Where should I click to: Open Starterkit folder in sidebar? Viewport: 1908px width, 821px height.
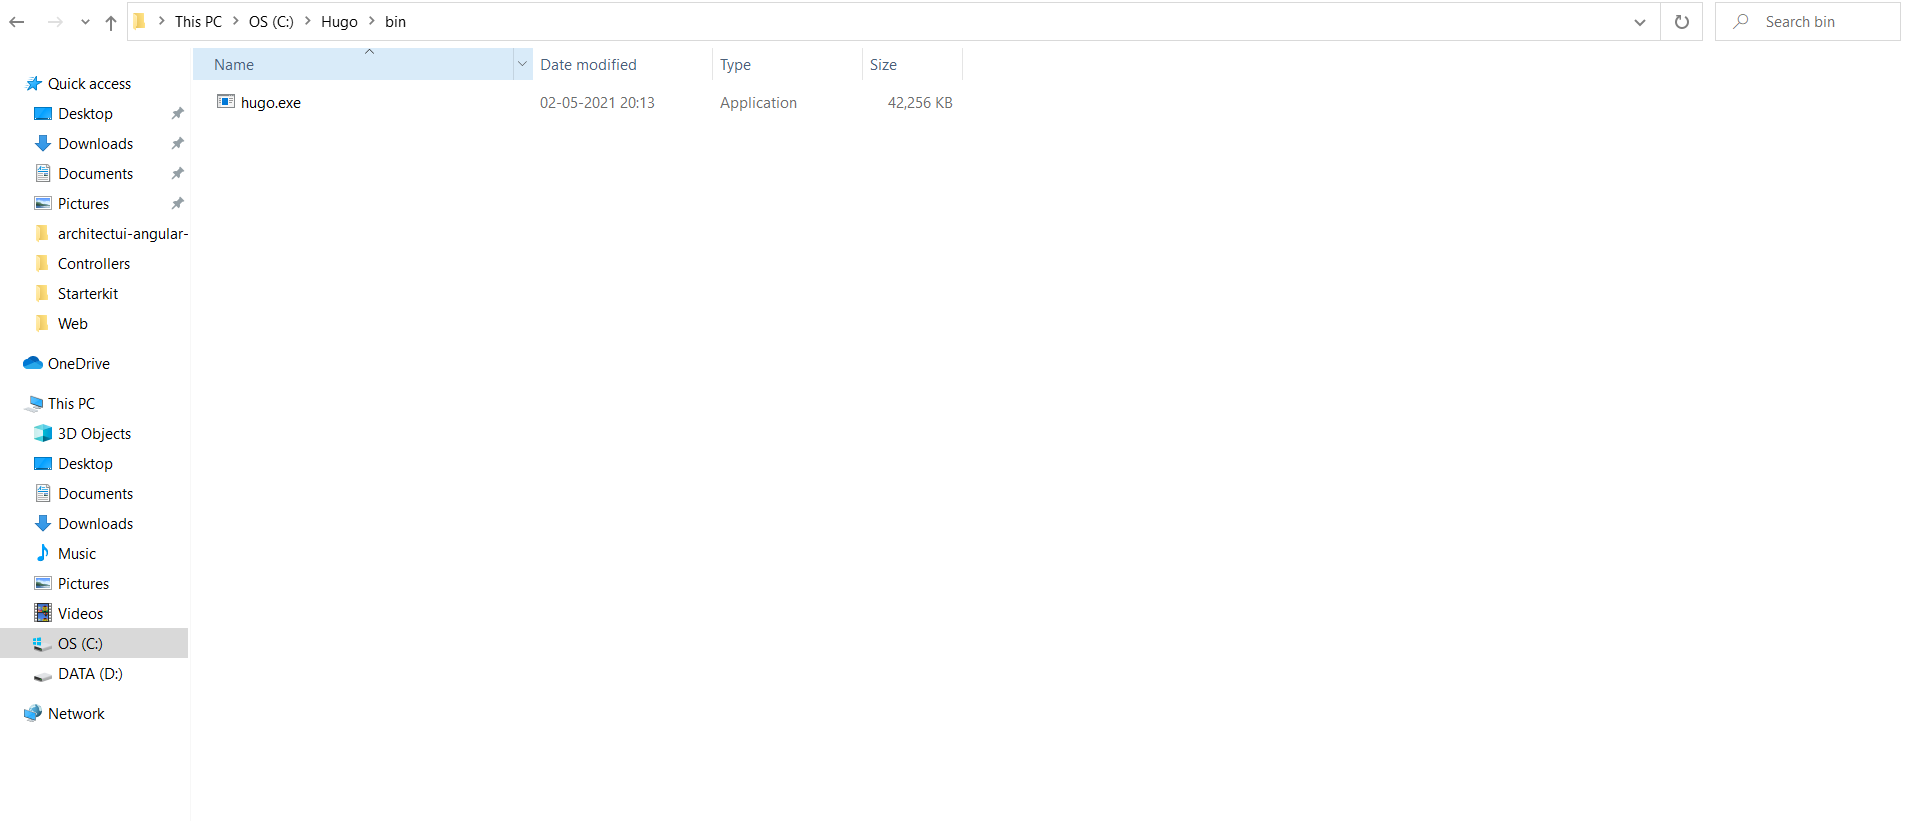coord(88,294)
